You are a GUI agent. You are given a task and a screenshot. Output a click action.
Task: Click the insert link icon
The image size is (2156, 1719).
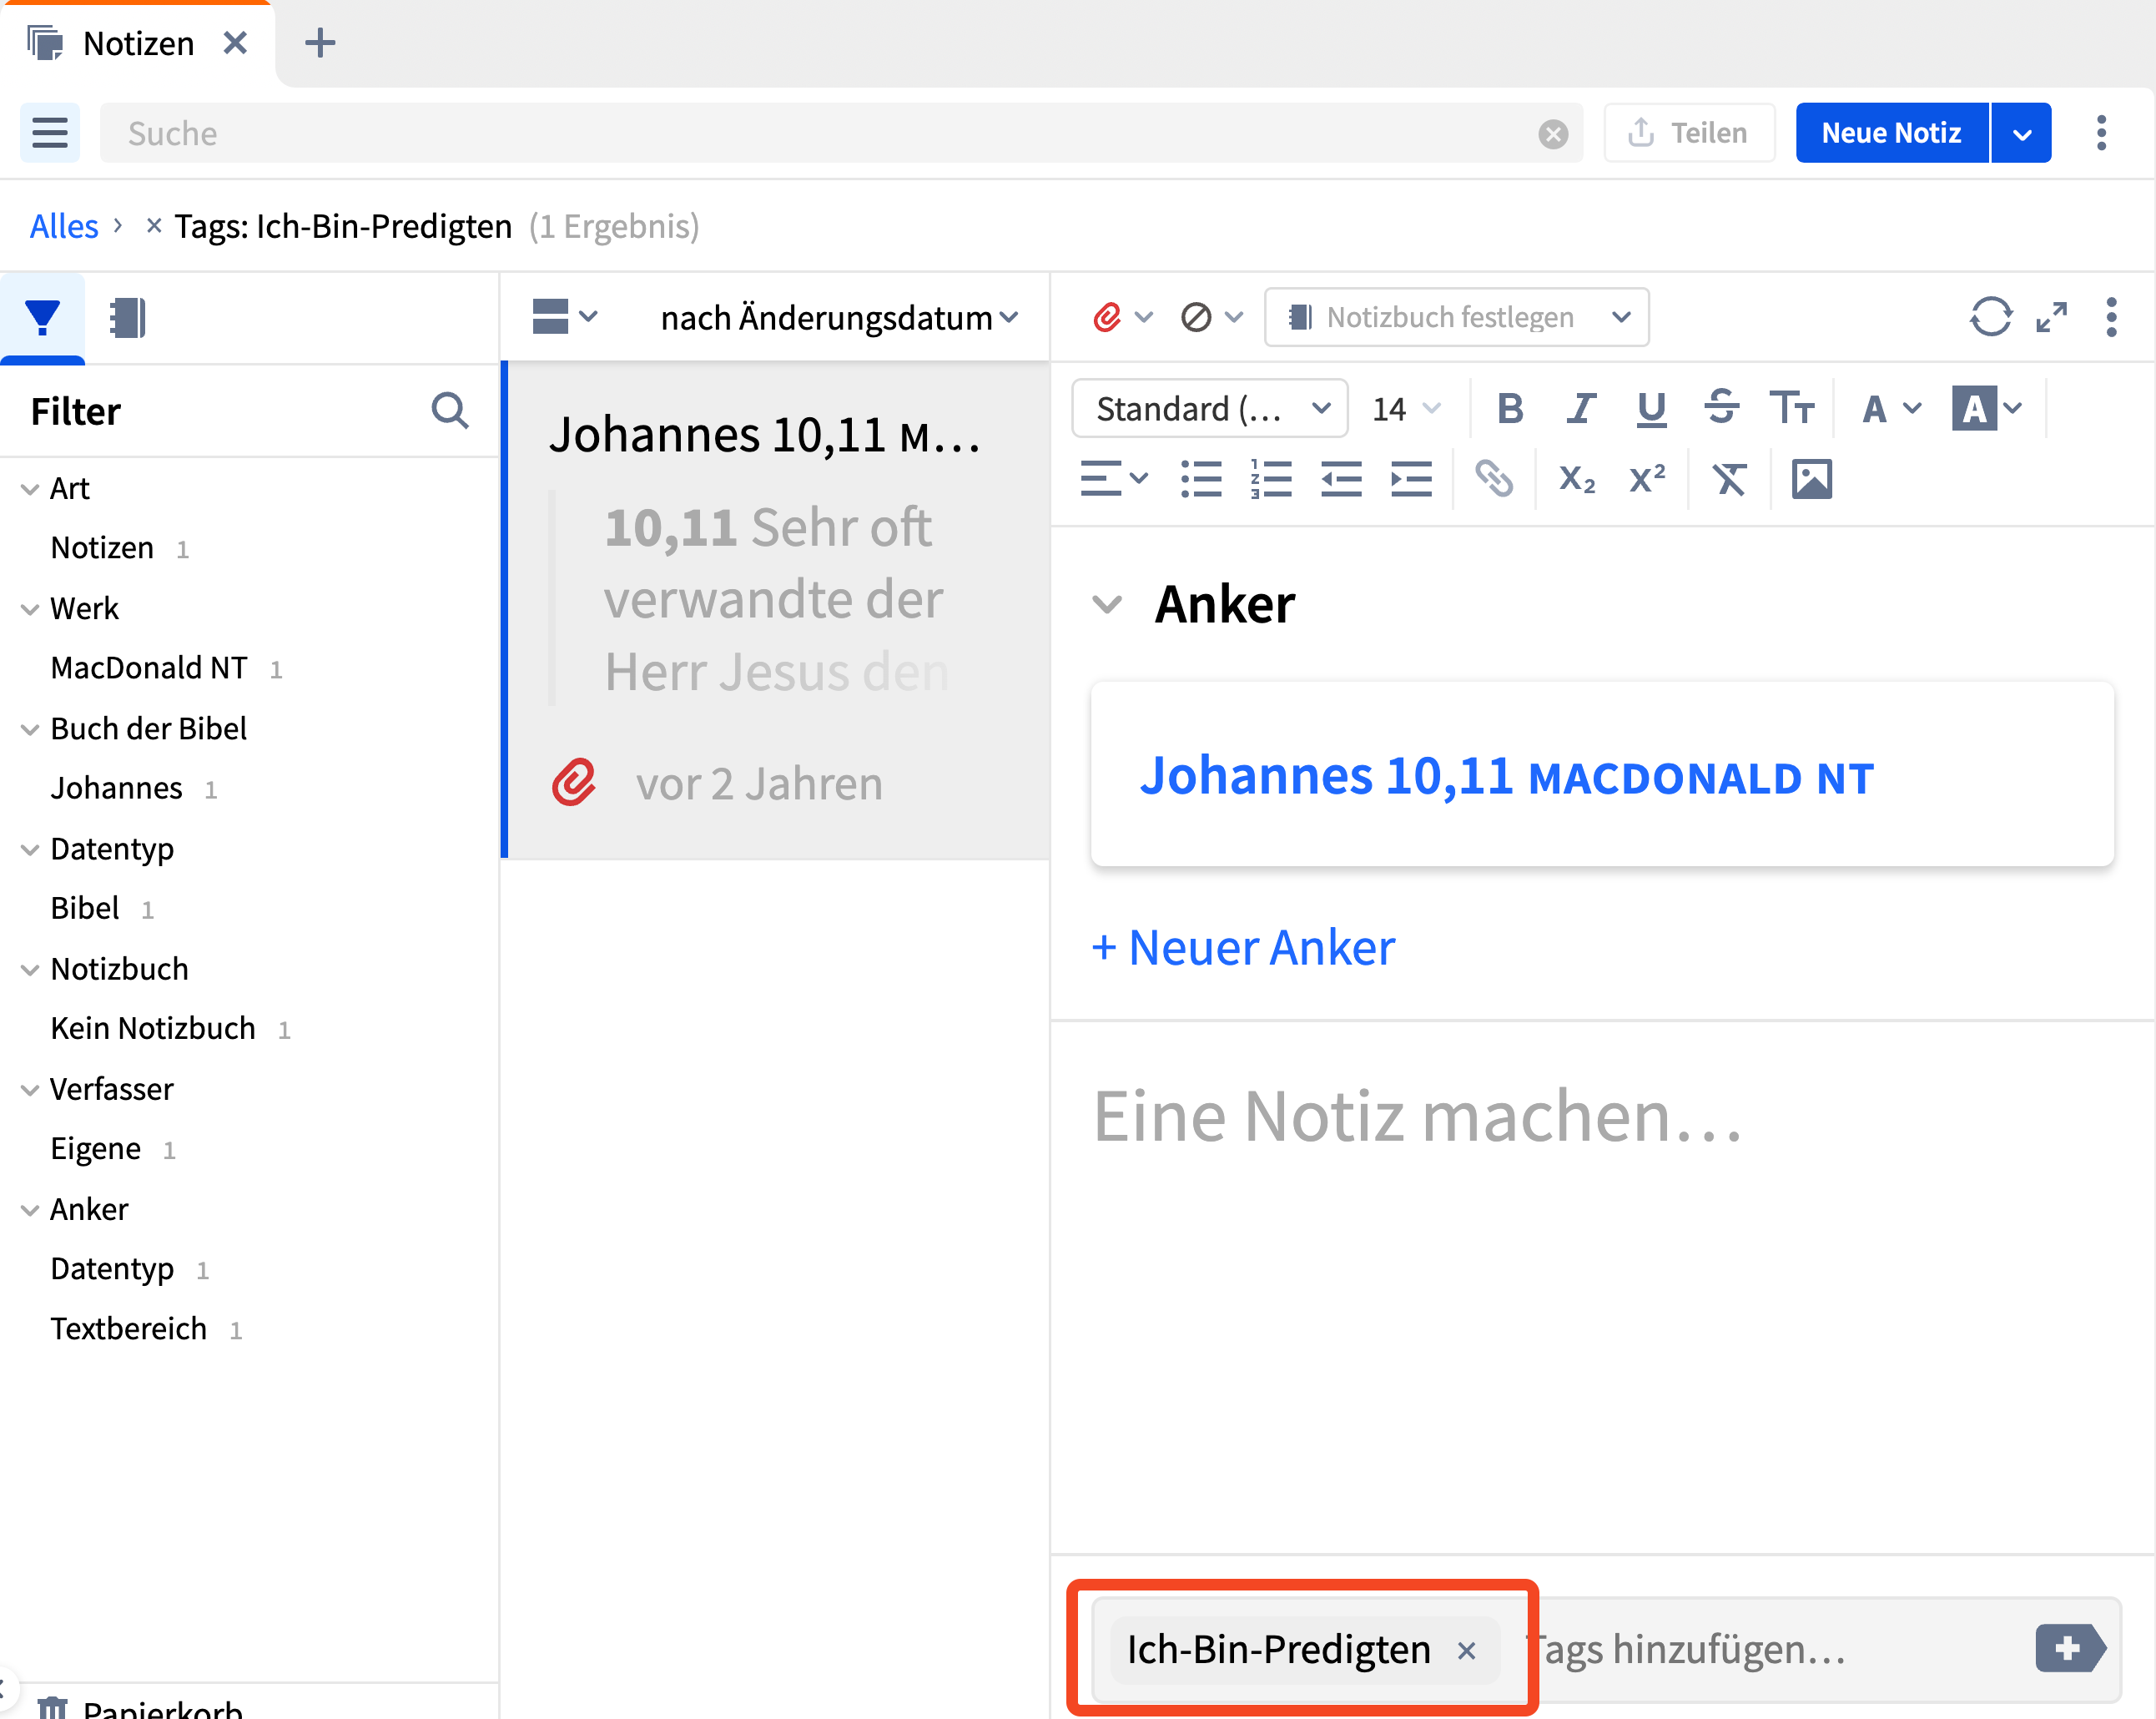[x=1493, y=478]
